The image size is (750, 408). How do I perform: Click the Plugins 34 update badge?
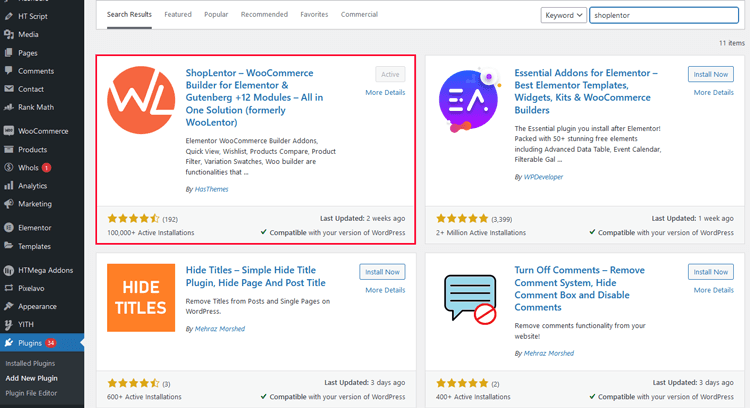[x=51, y=343]
